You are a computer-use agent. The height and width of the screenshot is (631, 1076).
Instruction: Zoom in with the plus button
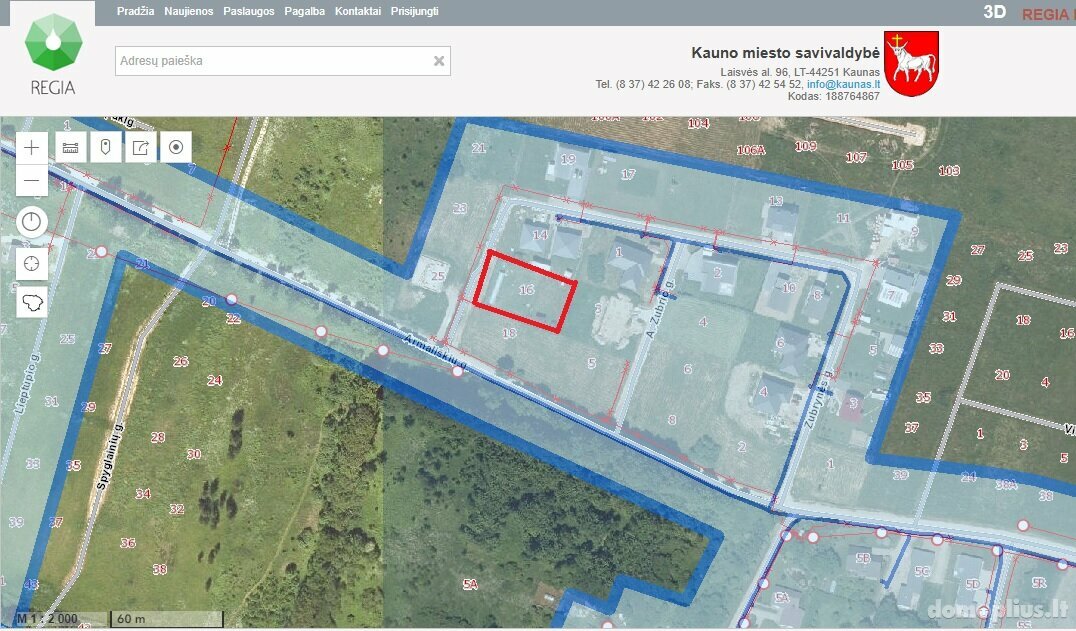[x=32, y=147]
